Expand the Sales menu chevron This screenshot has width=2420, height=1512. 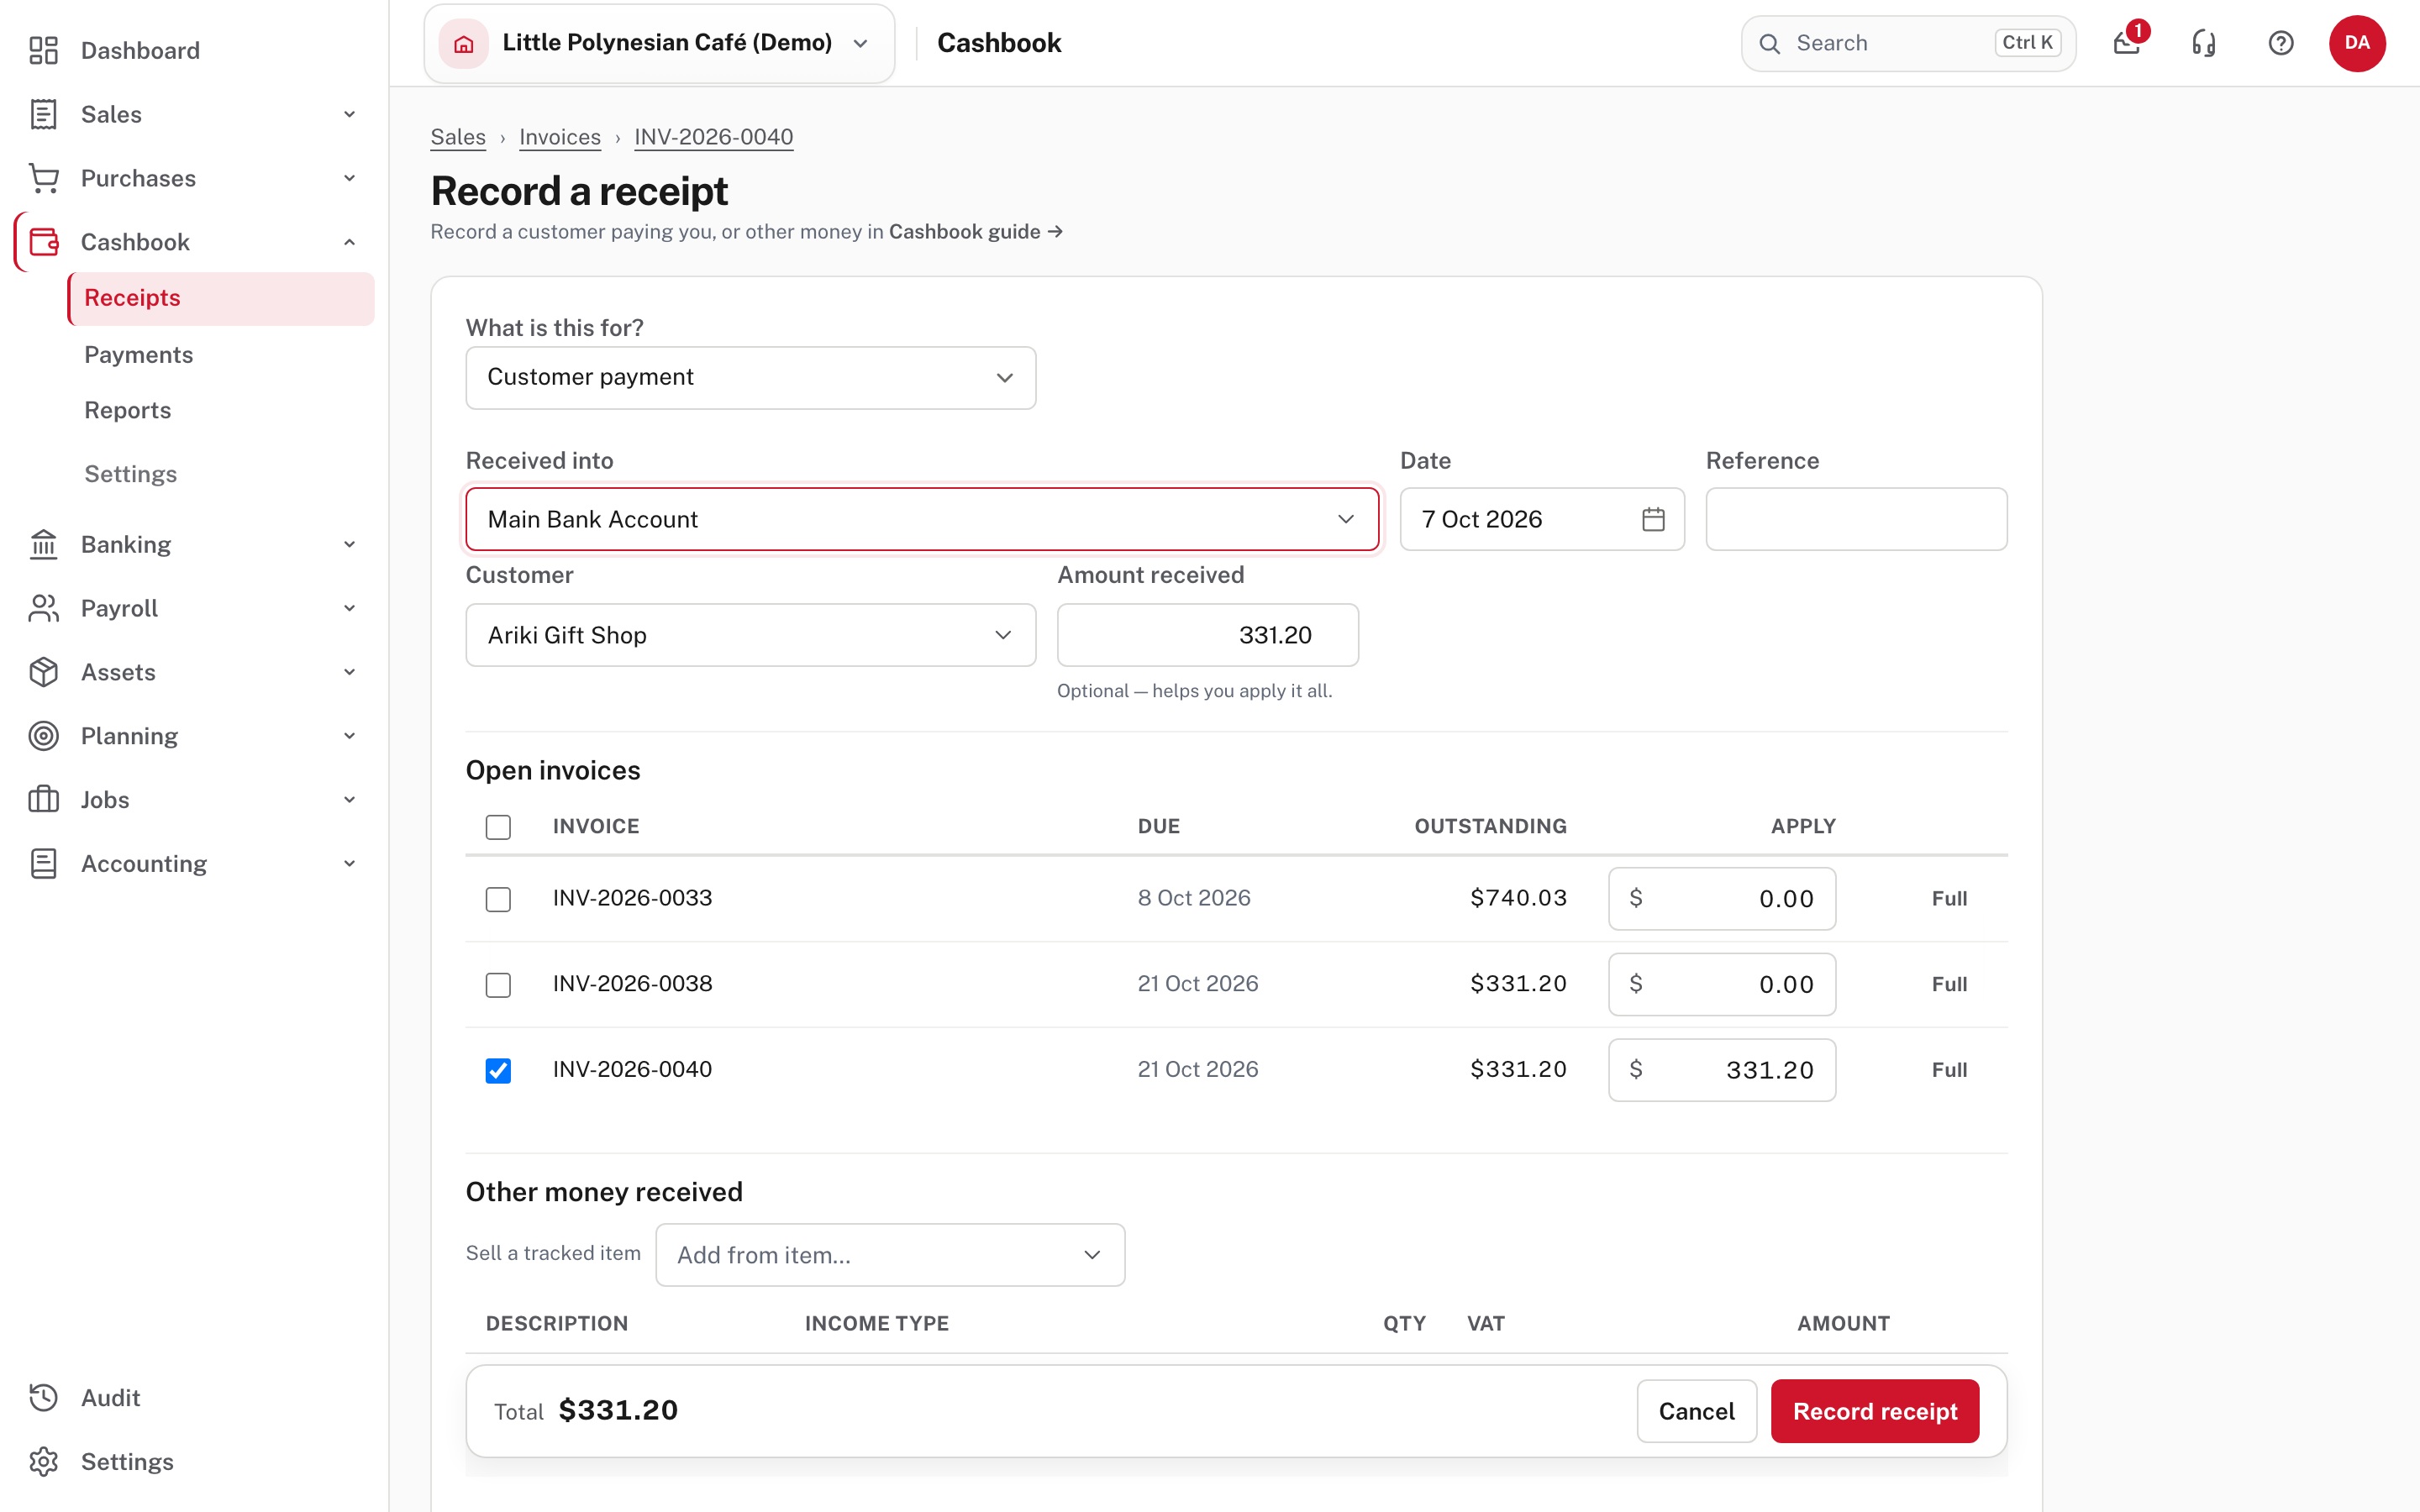click(349, 114)
